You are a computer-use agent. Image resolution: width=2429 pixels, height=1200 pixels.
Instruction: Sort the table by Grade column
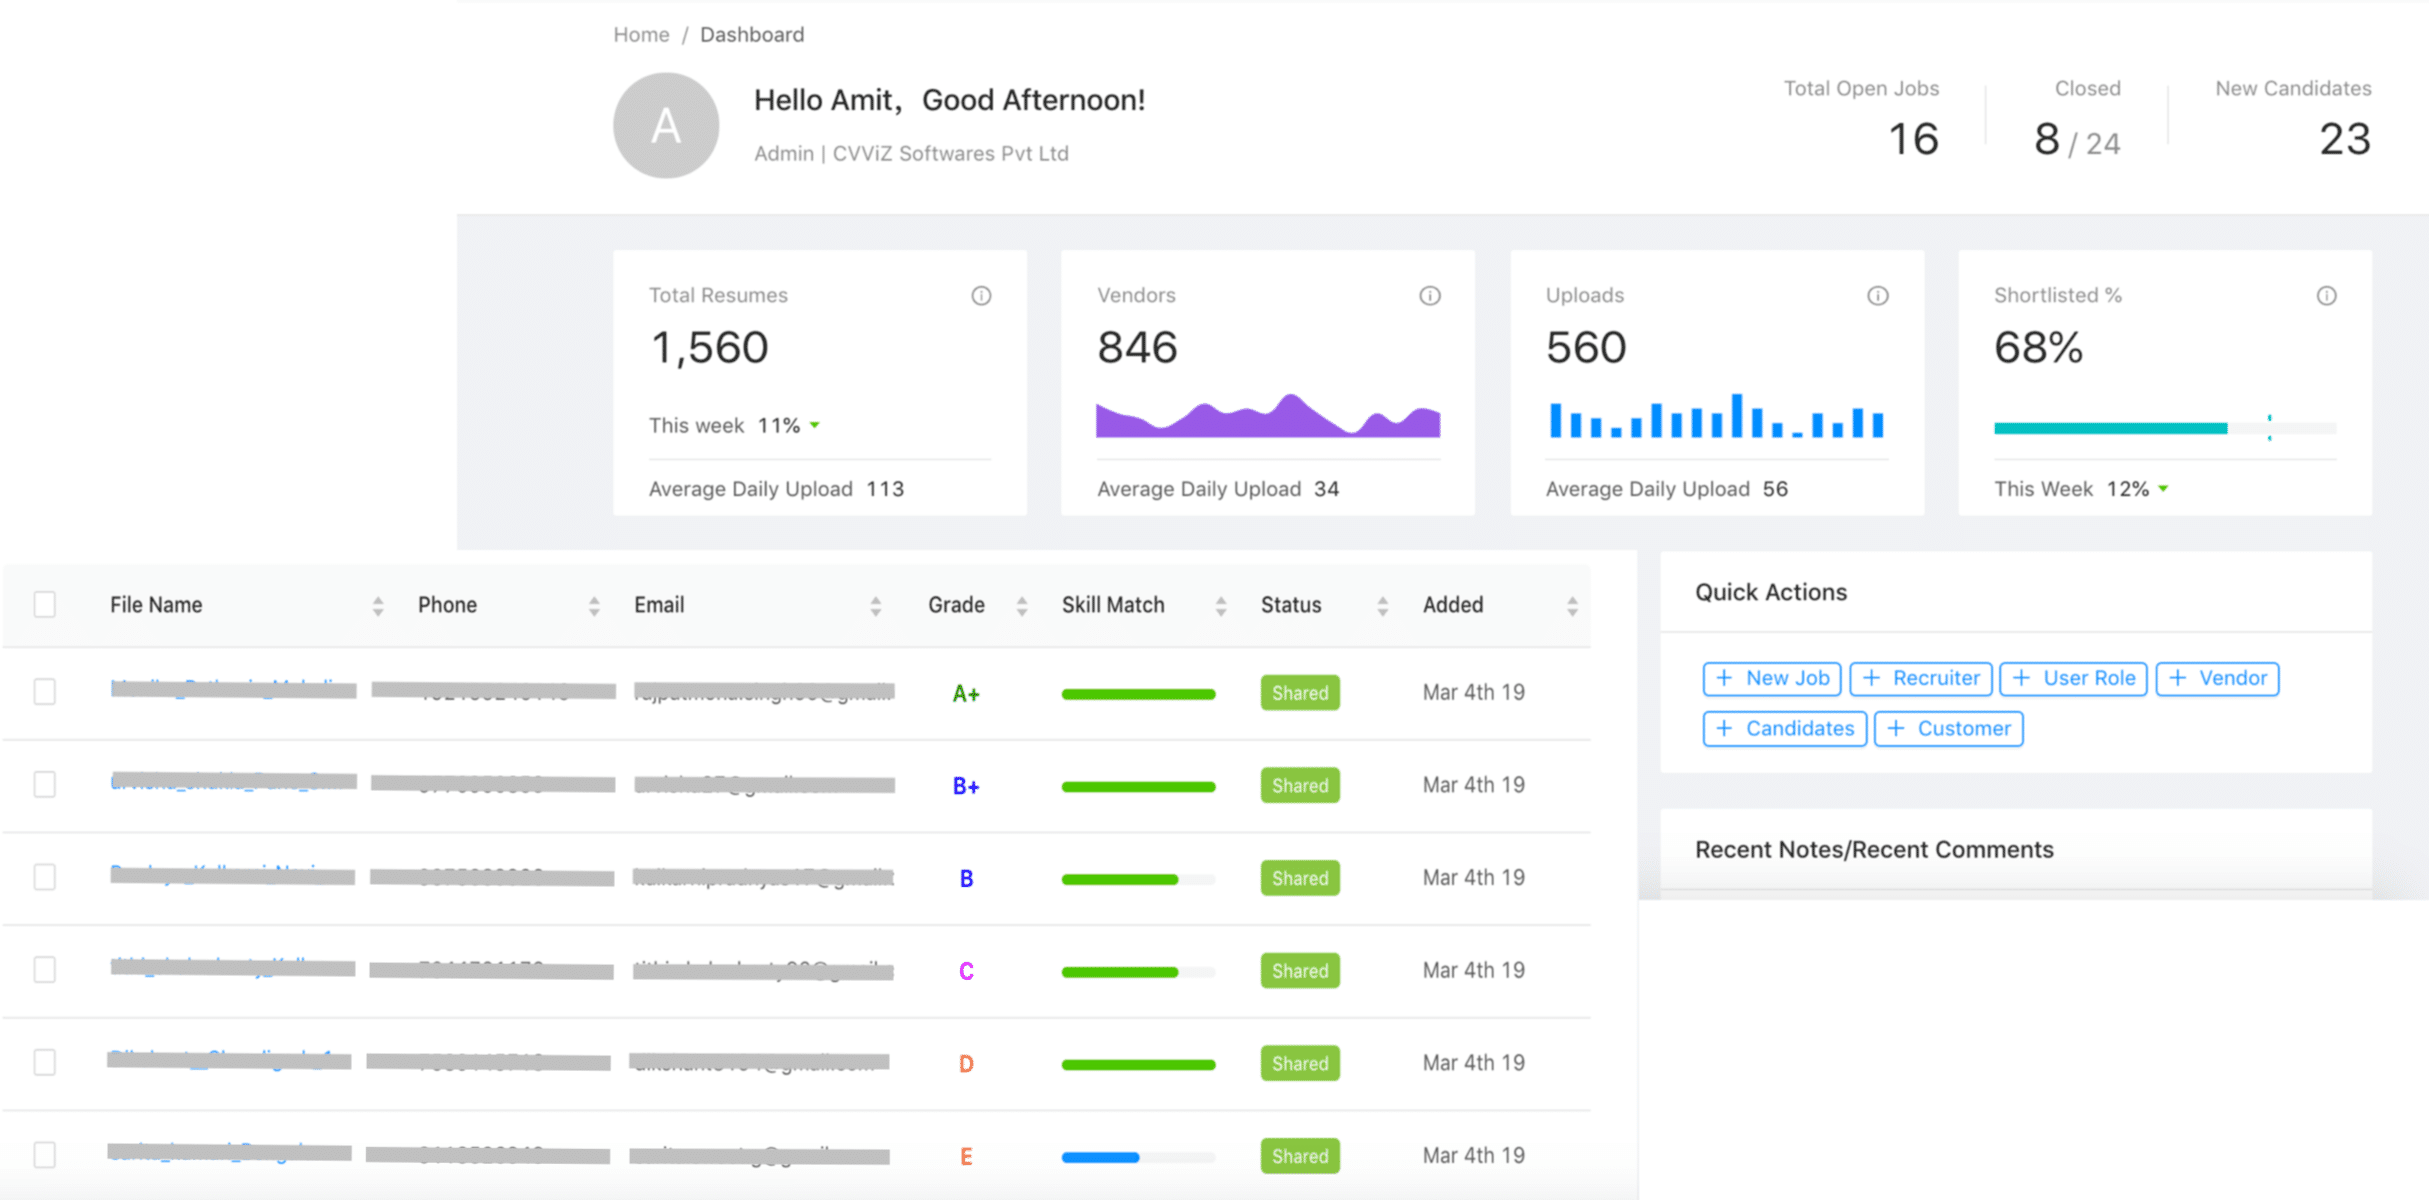pos(1021,604)
